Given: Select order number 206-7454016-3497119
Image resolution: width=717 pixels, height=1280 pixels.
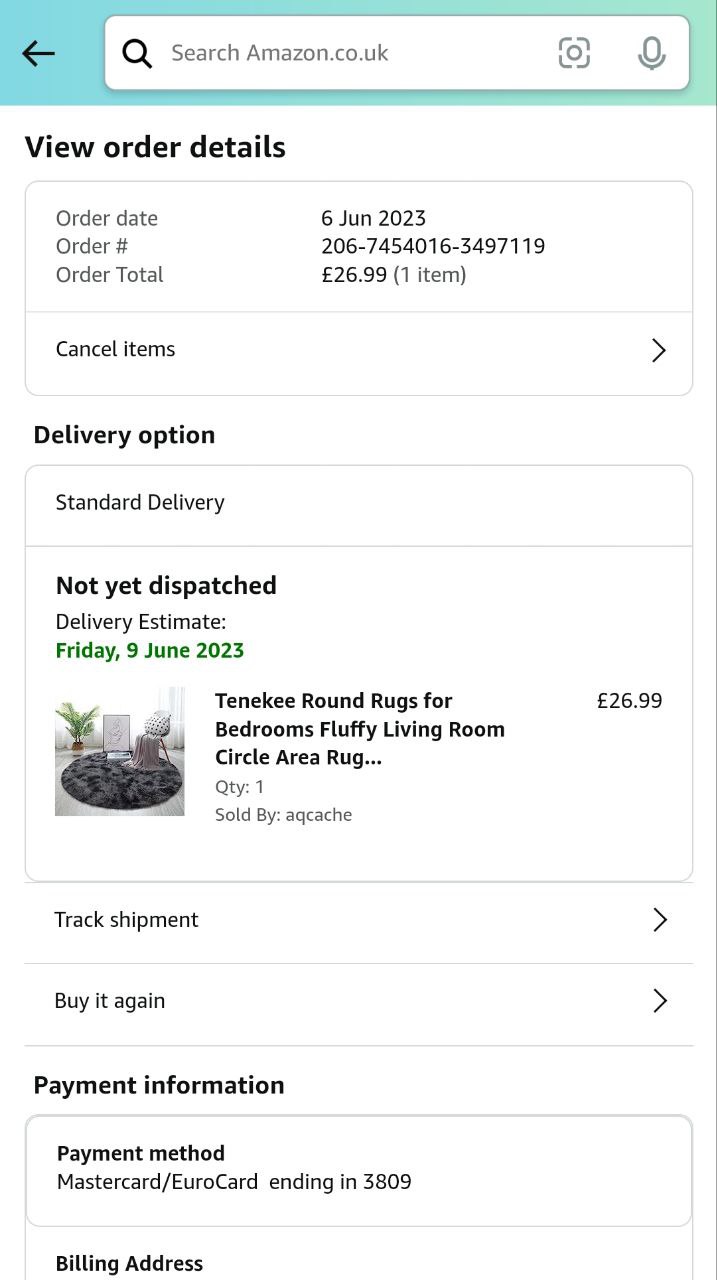Looking at the screenshot, I should (x=433, y=246).
